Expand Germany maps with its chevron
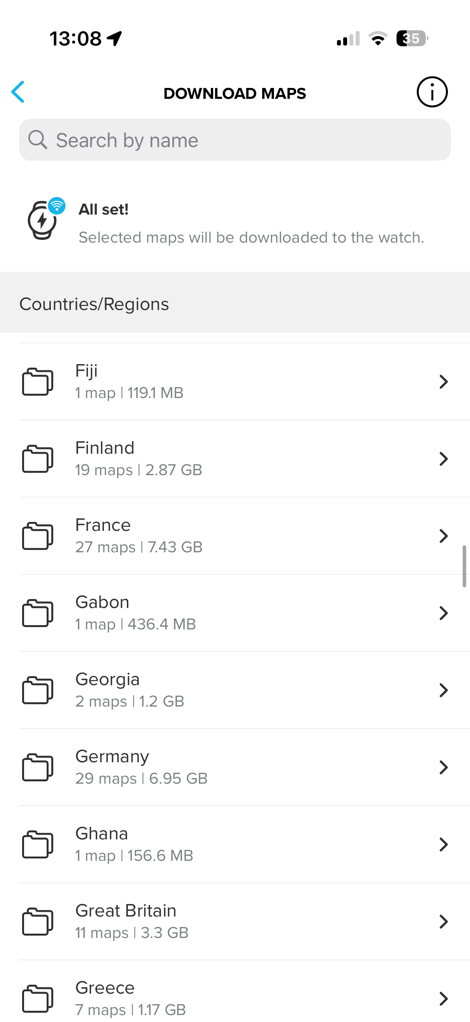The width and height of the screenshot is (470, 1022). (x=444, y=767)
